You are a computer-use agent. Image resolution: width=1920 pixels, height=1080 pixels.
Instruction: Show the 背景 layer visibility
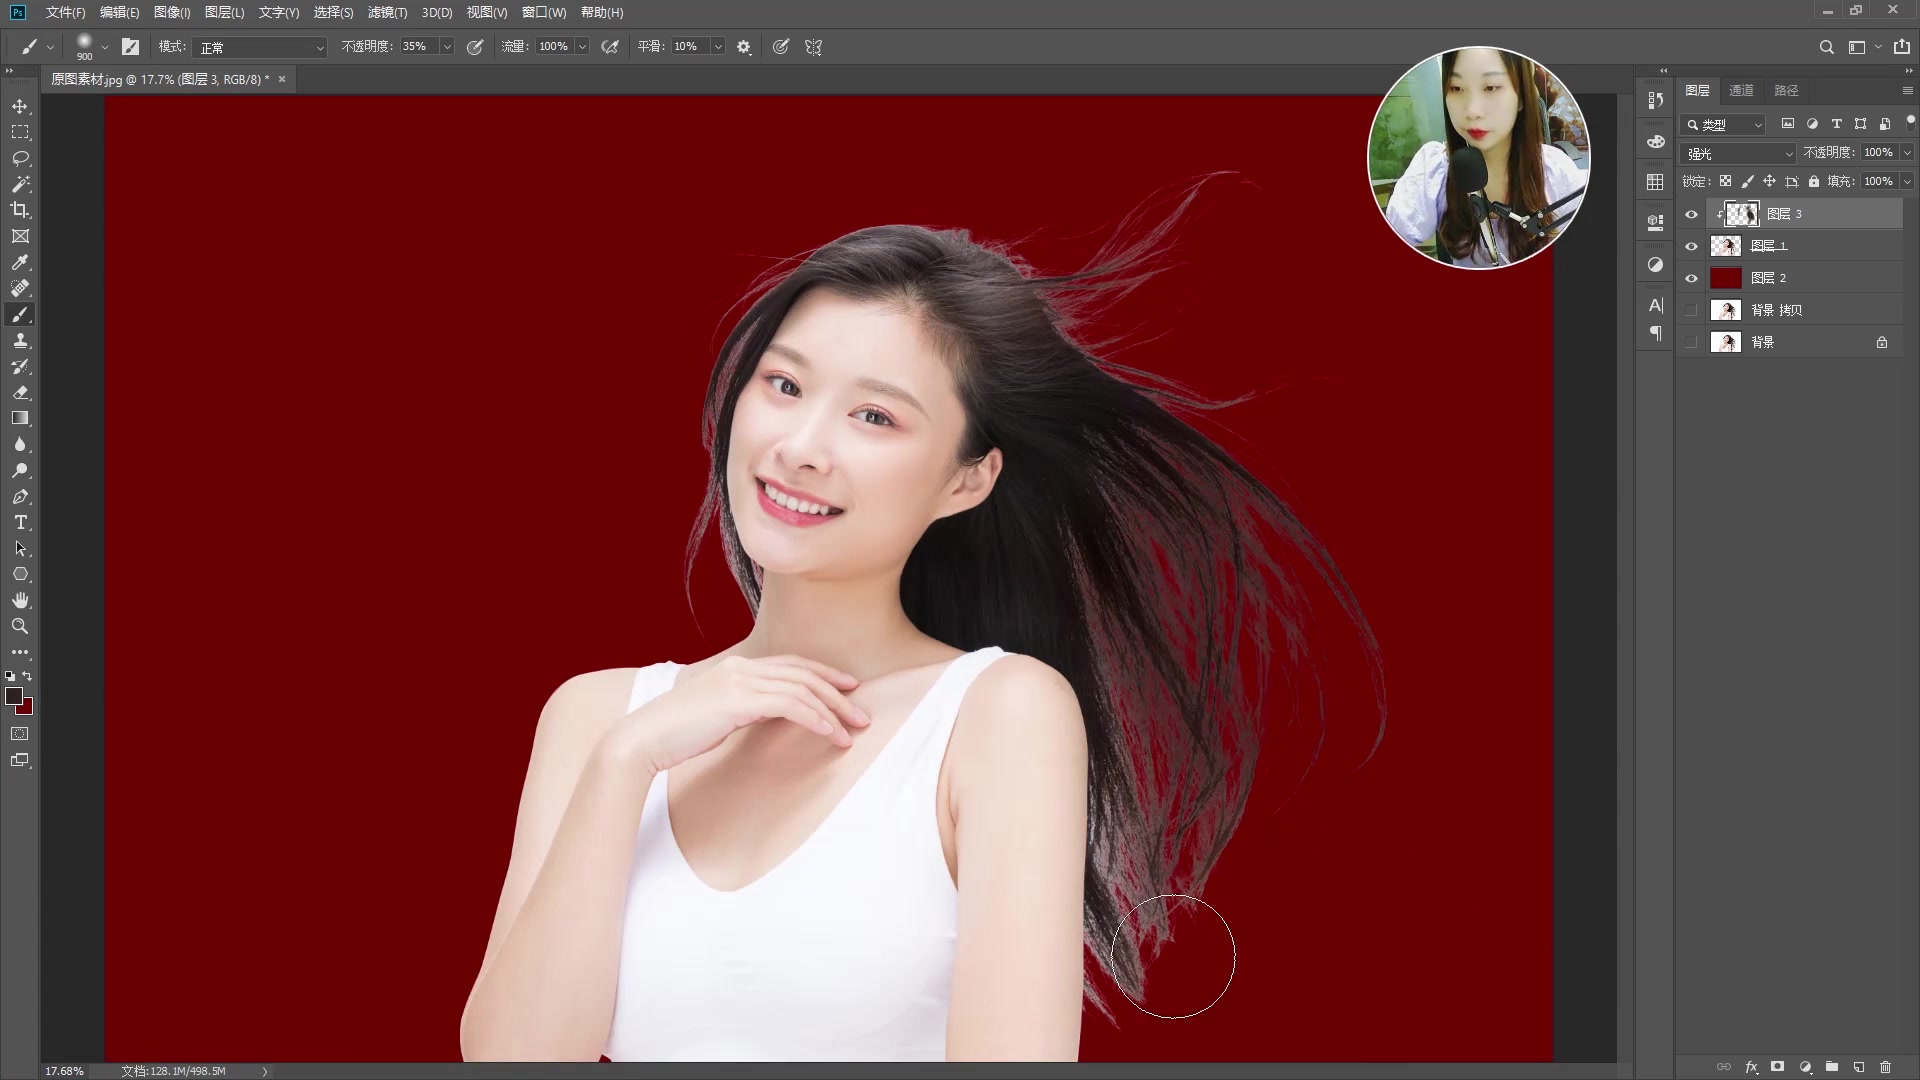pyautogui.click(x=1692, y=342)
